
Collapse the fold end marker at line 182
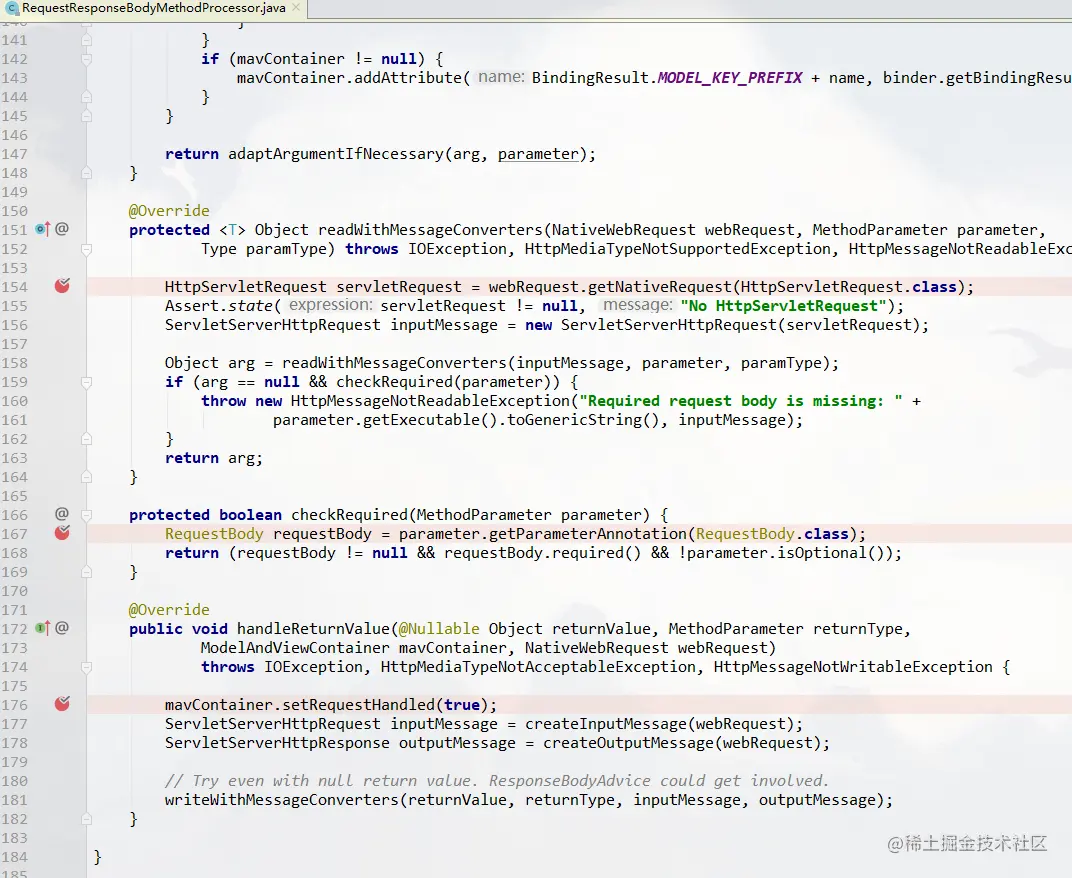tap(86, 819)
